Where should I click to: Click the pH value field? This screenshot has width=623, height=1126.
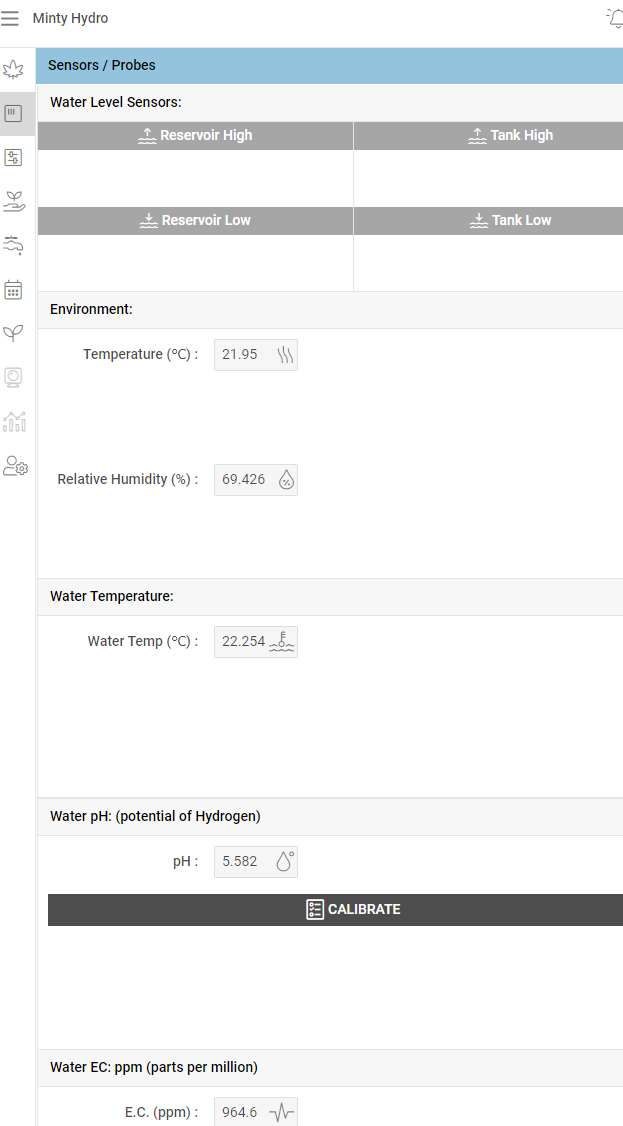coord(242,862)
